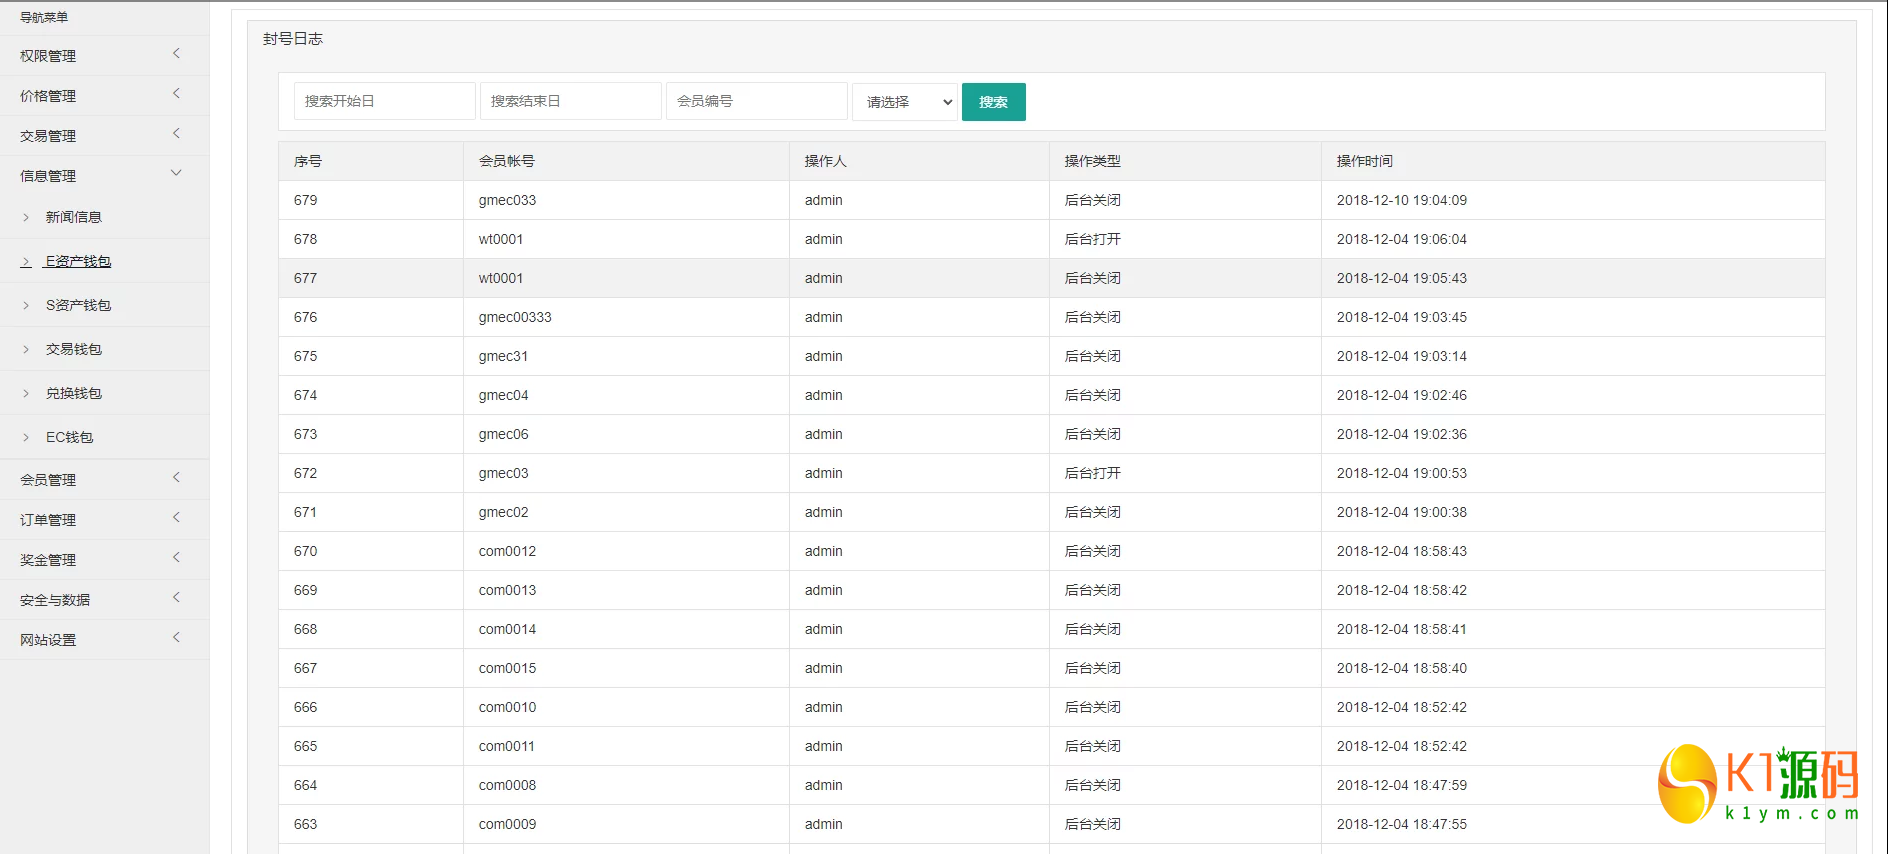Go to EC钱包 submenu item
This screenshot has height=854, width=1888.
[70, 437]
